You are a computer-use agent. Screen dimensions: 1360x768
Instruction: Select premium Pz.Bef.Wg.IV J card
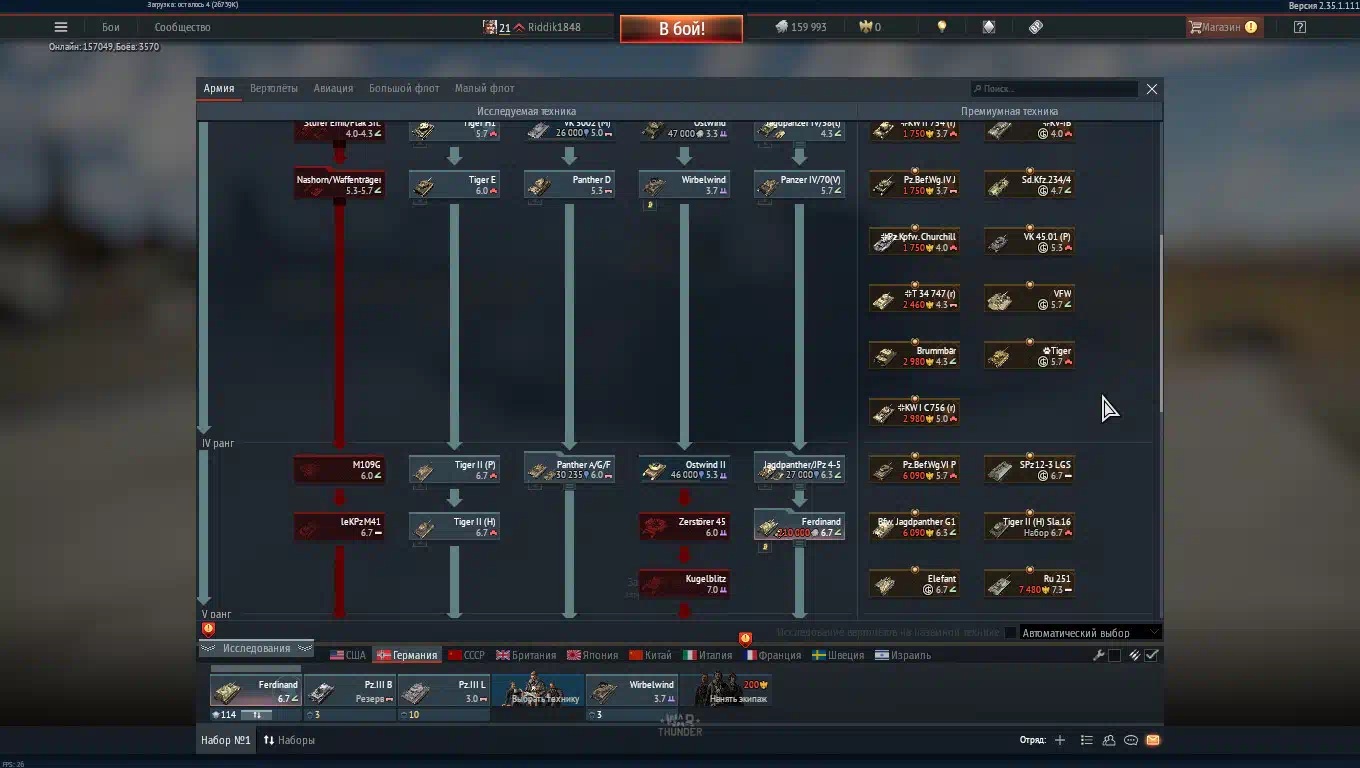(x=914, y=185)
